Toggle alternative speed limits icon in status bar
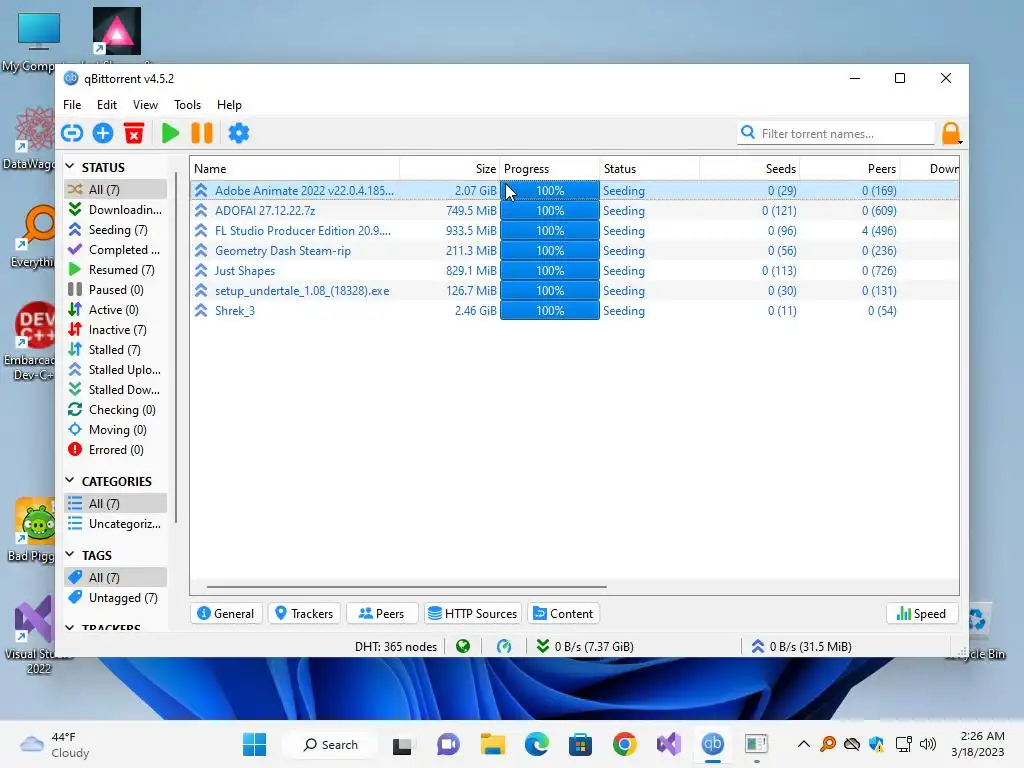 pos(504,647)
